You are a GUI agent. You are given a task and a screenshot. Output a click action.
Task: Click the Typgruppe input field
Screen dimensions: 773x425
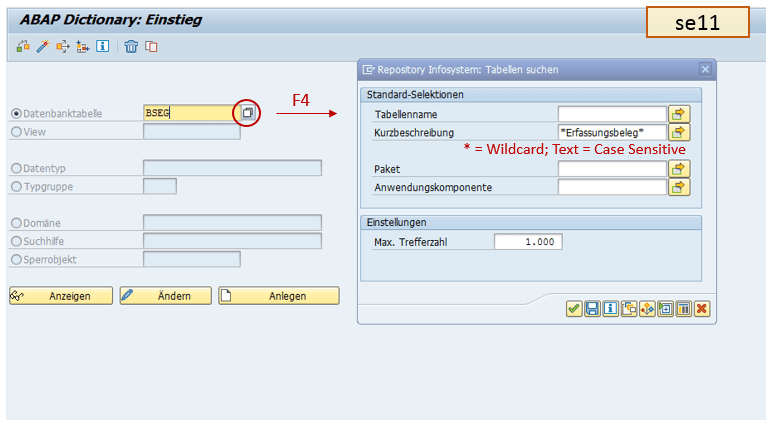click(160, 186)
